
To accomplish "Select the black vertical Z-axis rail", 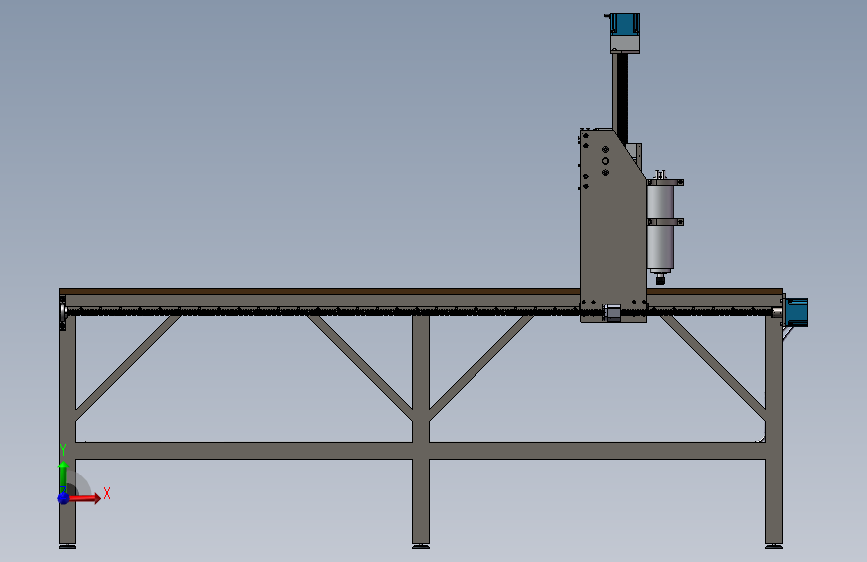I will pyautogui.click(x=623, y=97).
